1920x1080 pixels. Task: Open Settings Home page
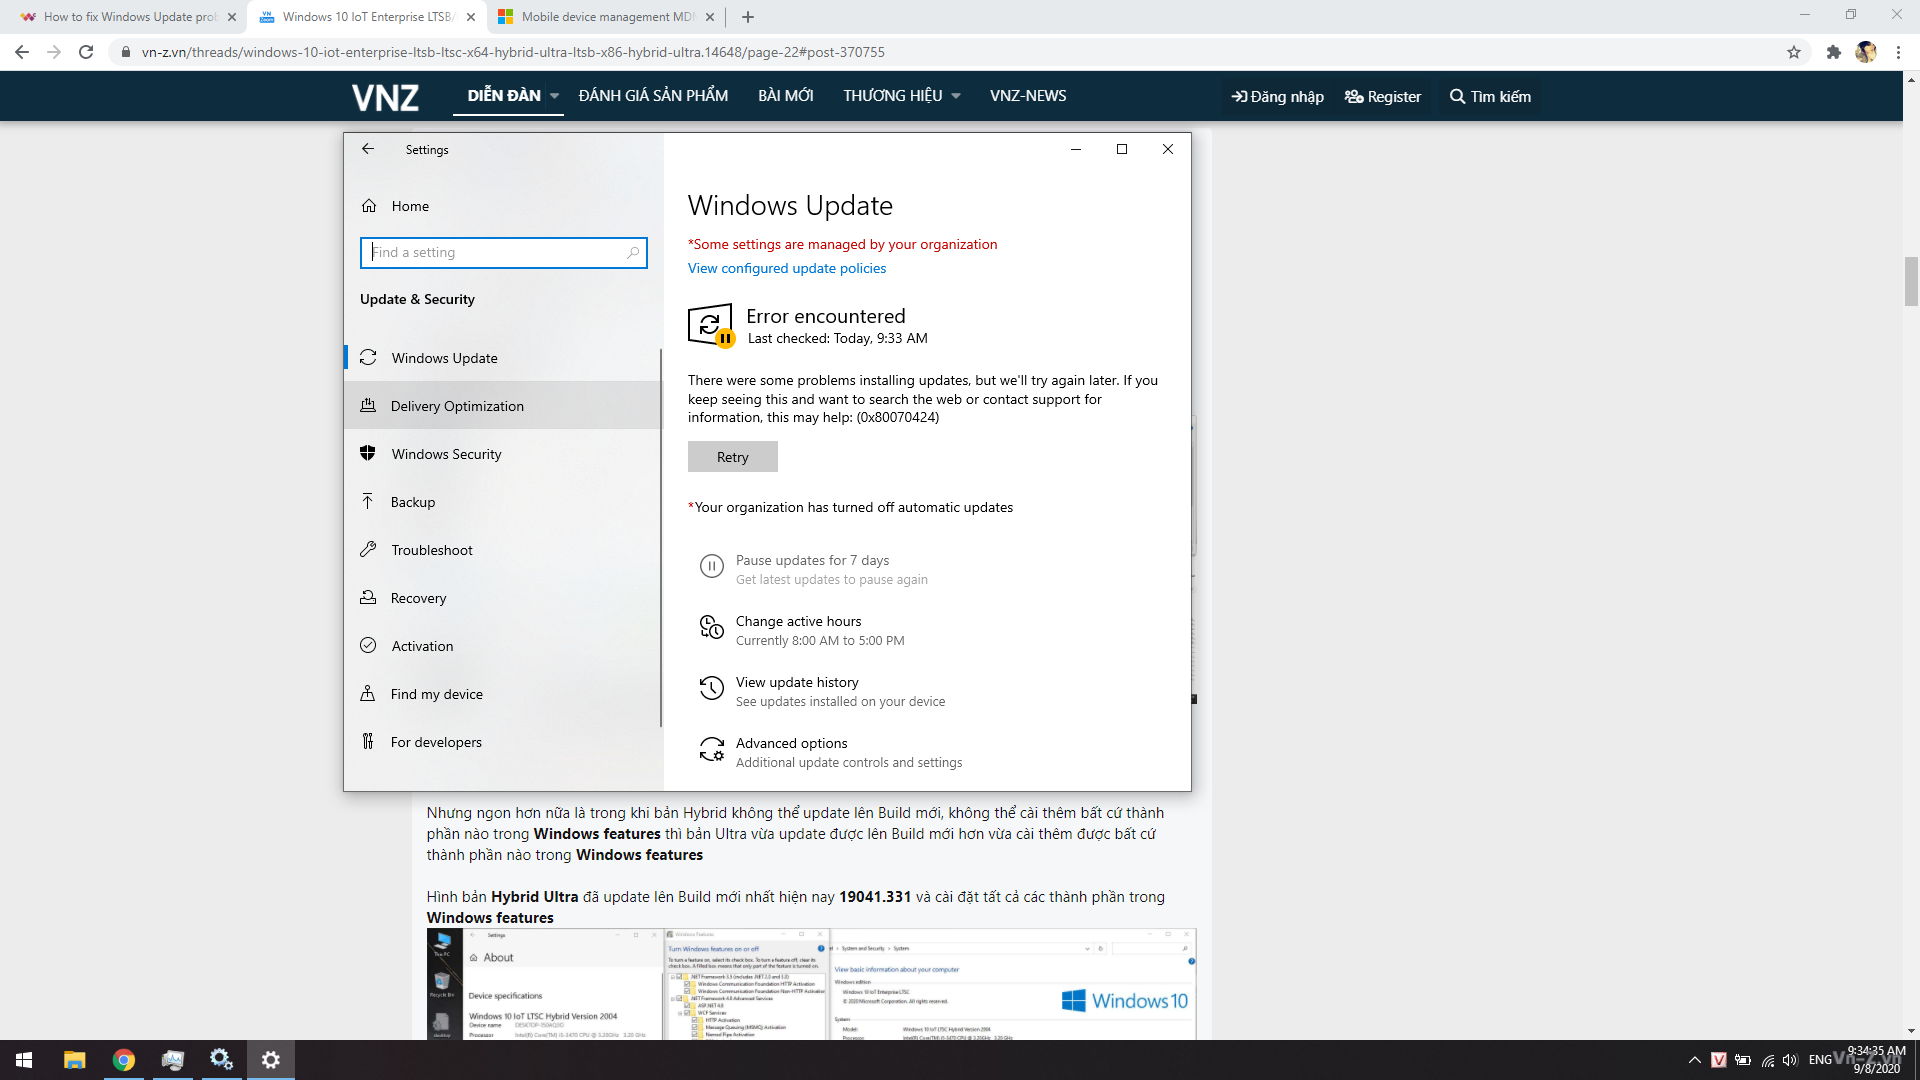[503, 206]
